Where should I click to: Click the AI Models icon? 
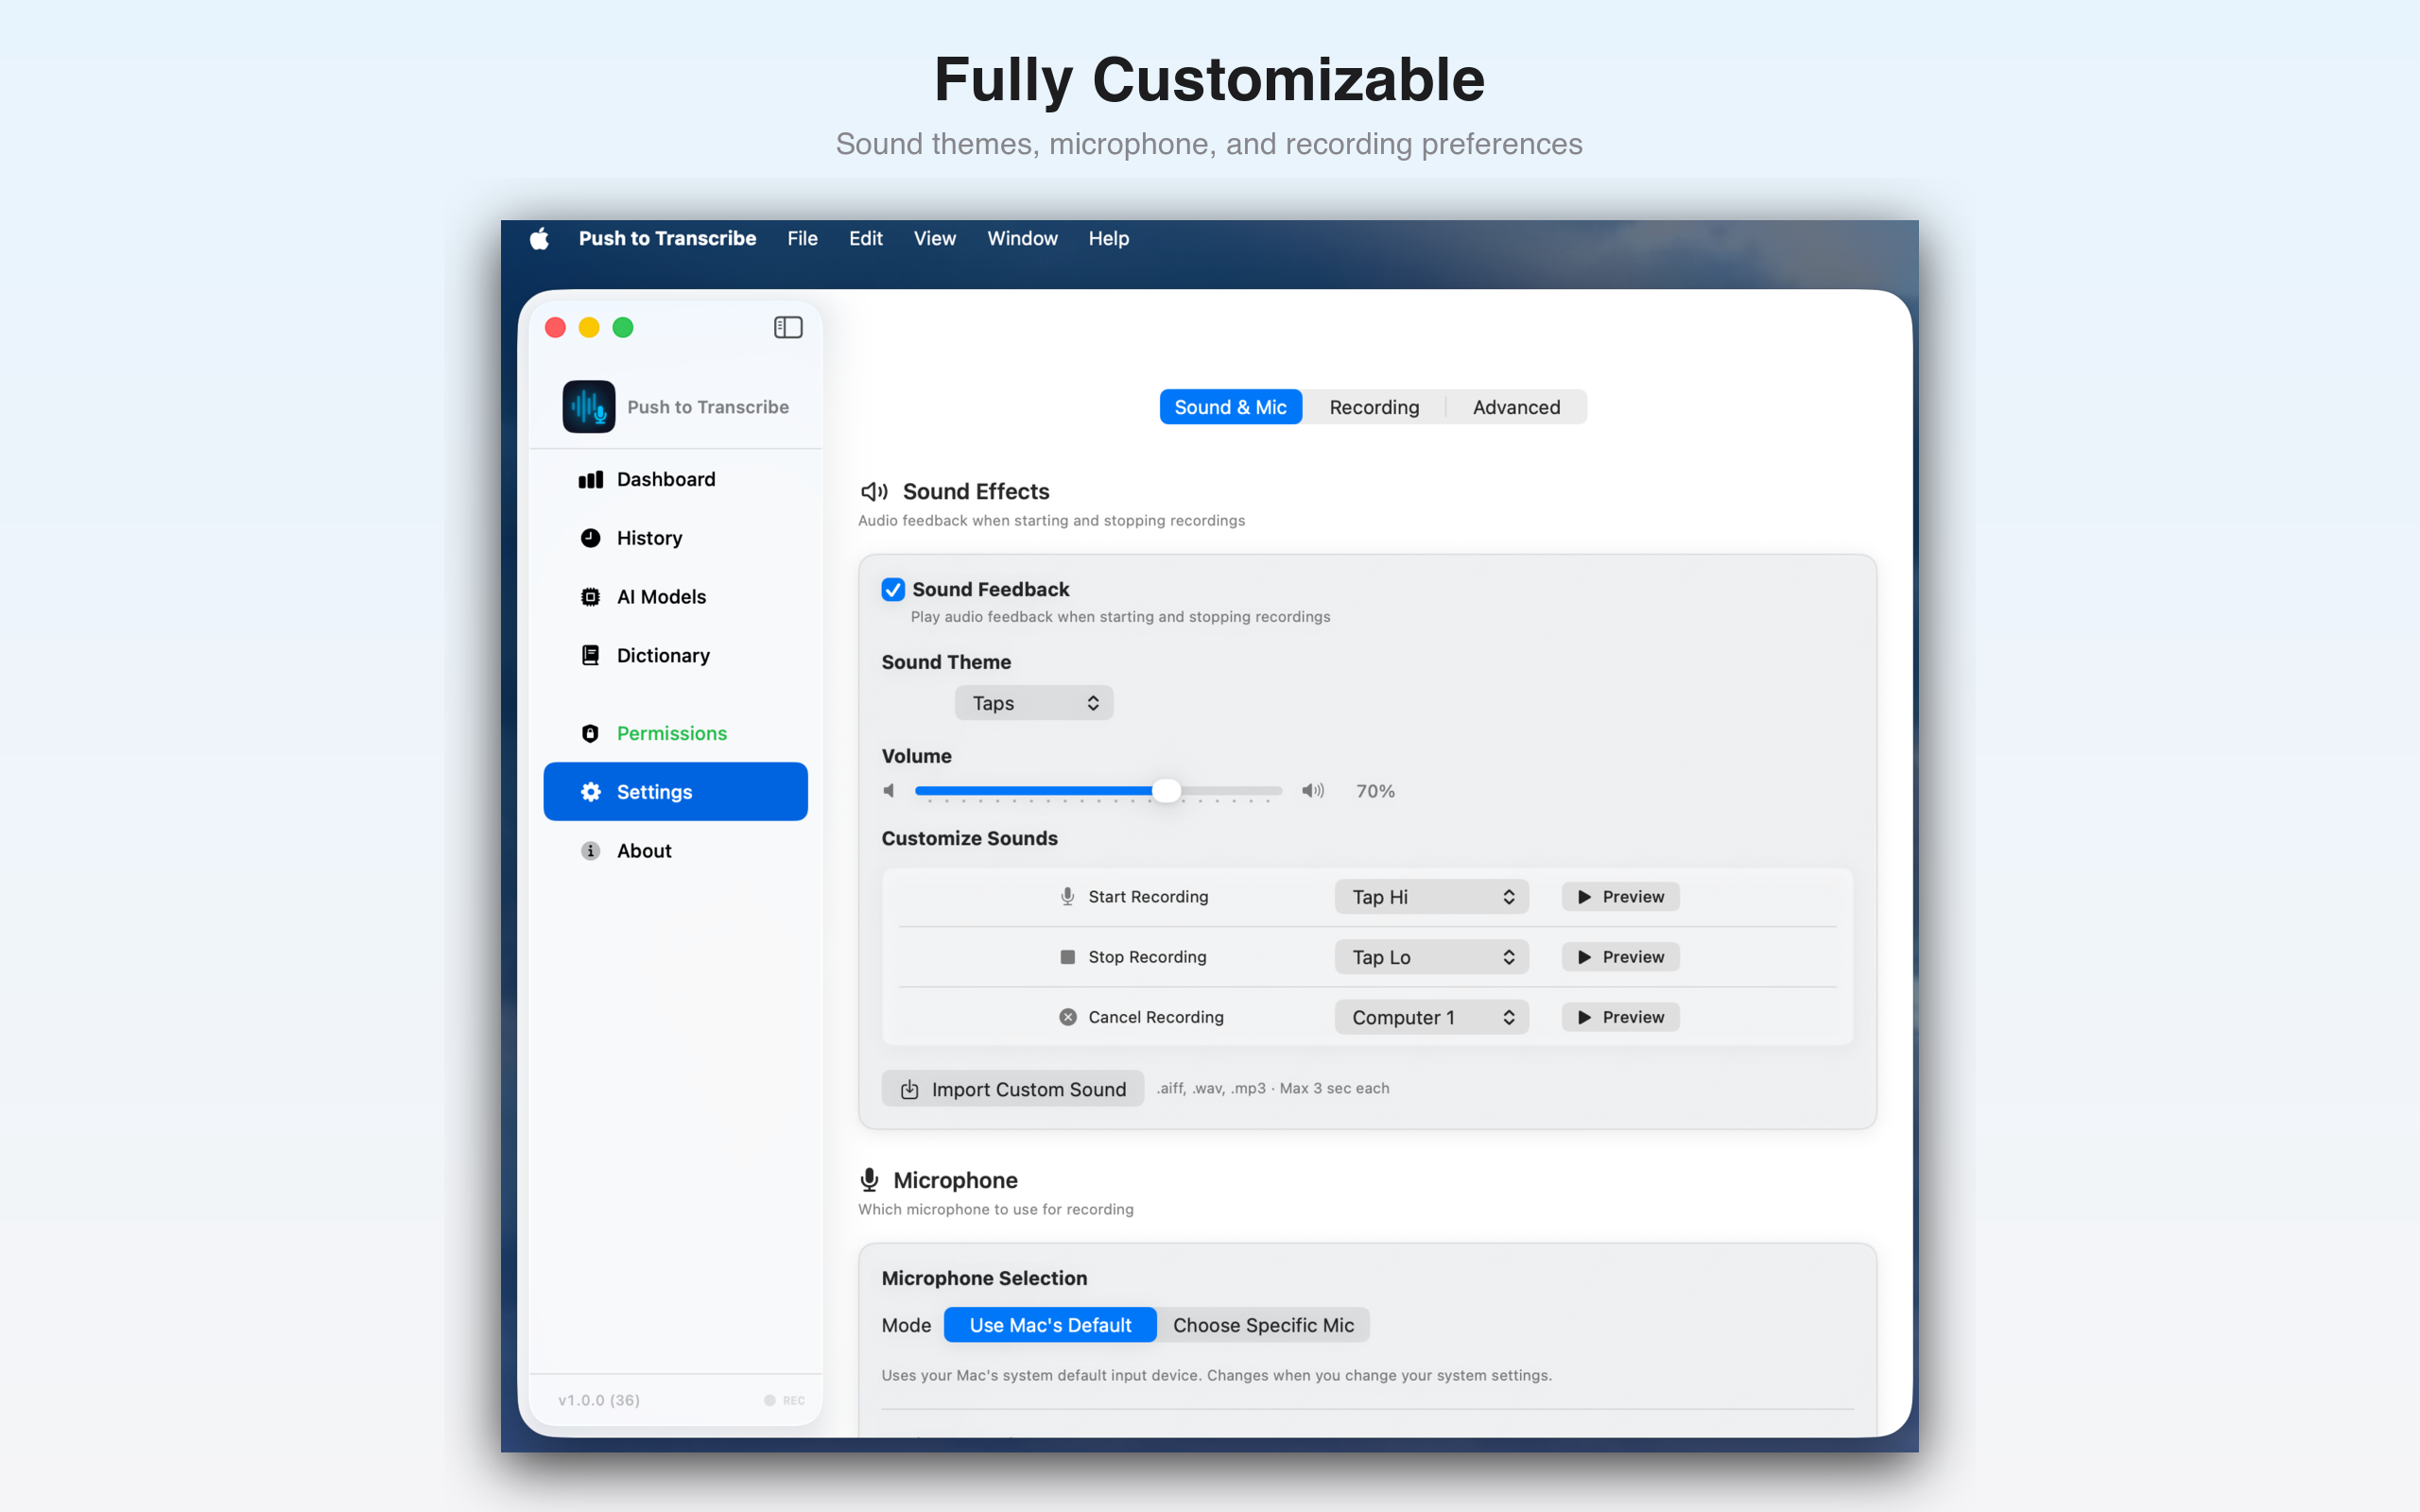pos(590,596)
